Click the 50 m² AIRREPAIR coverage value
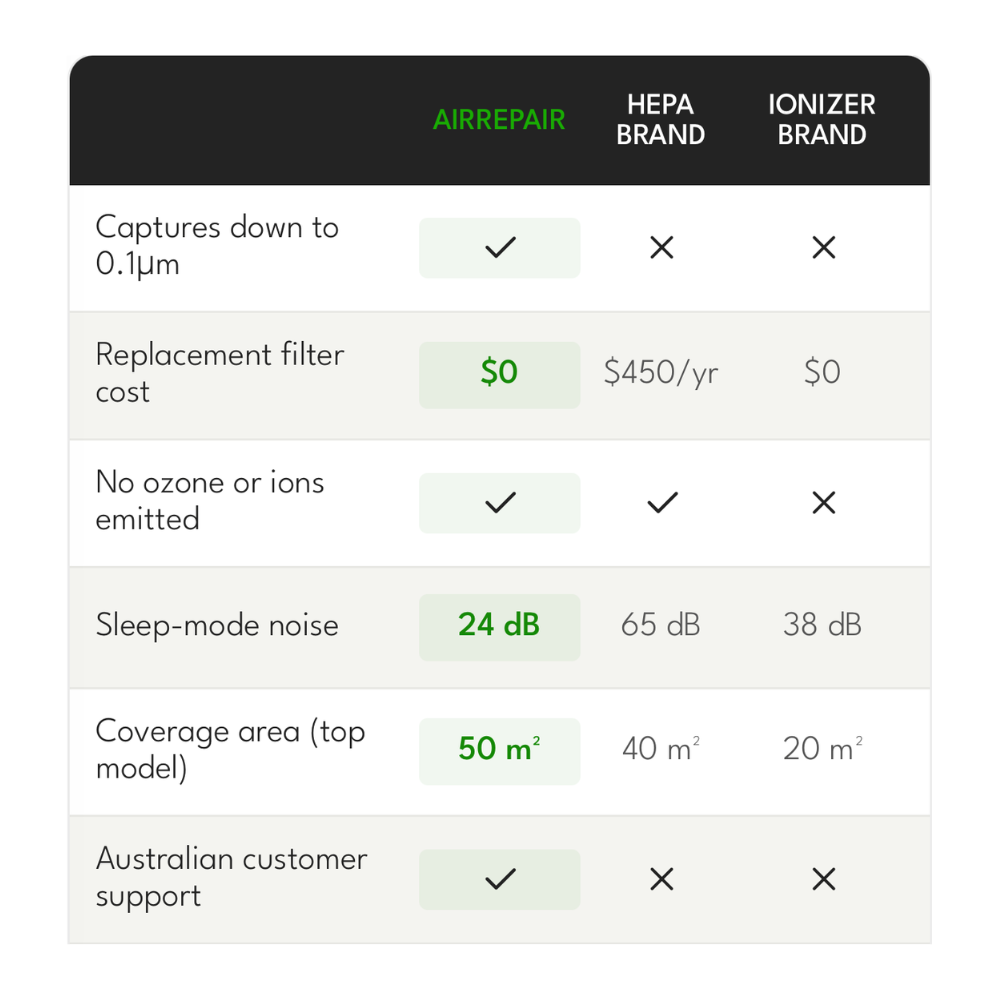1000x1000 pixels. pyautogui.click(x=499, y=748)
